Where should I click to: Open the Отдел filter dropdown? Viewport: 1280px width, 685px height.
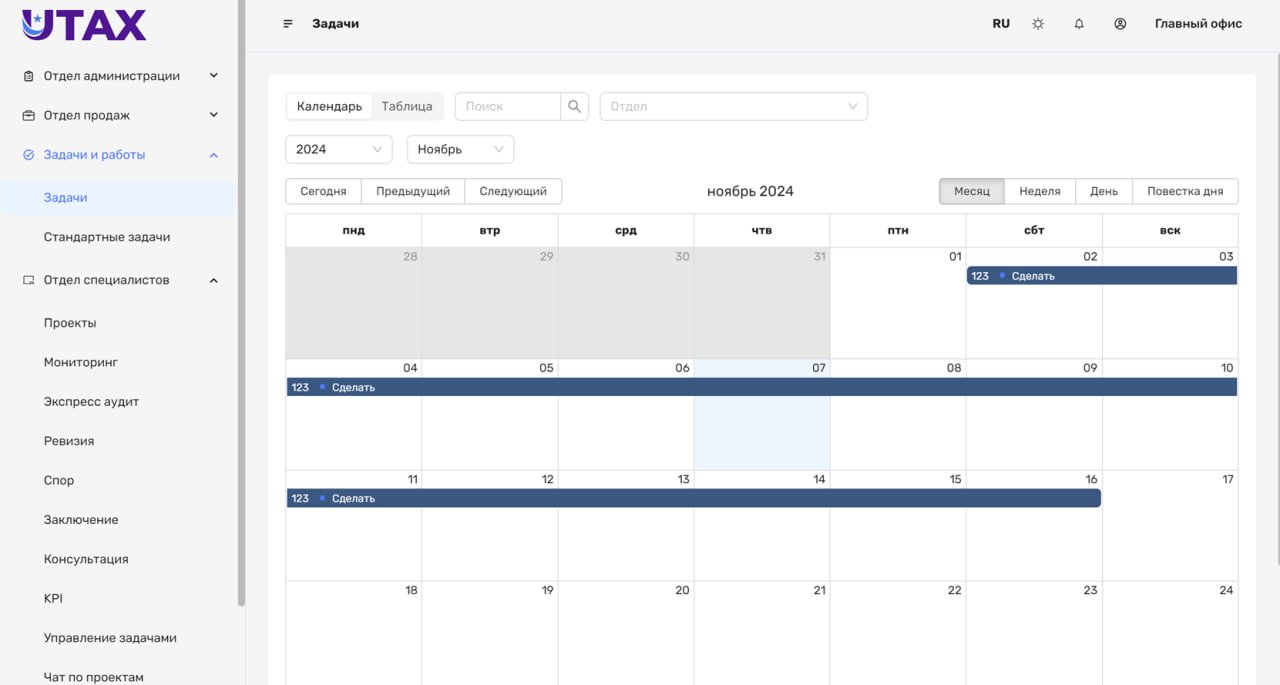pos(733,106)
